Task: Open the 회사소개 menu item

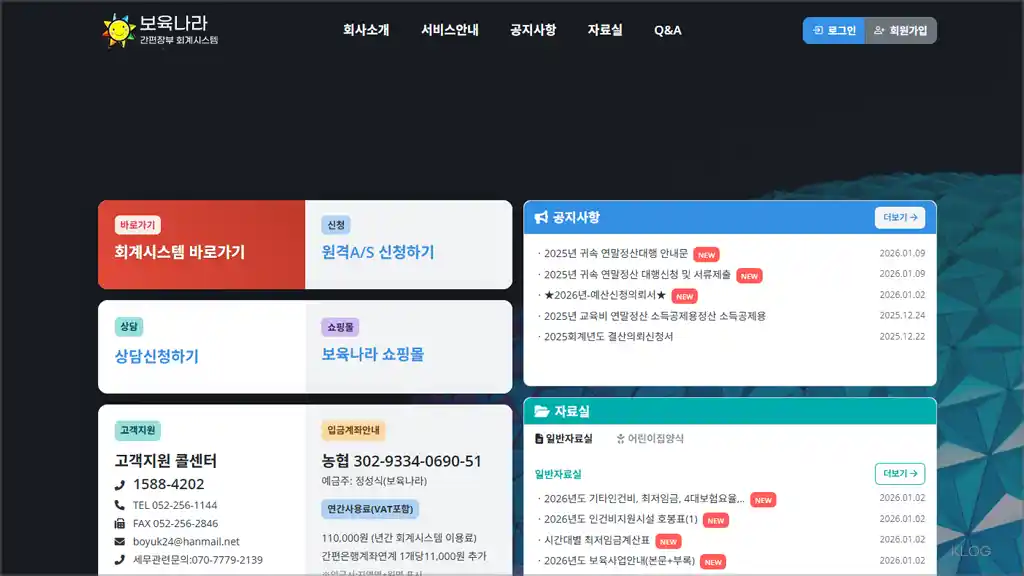Action: coord(364,30)
